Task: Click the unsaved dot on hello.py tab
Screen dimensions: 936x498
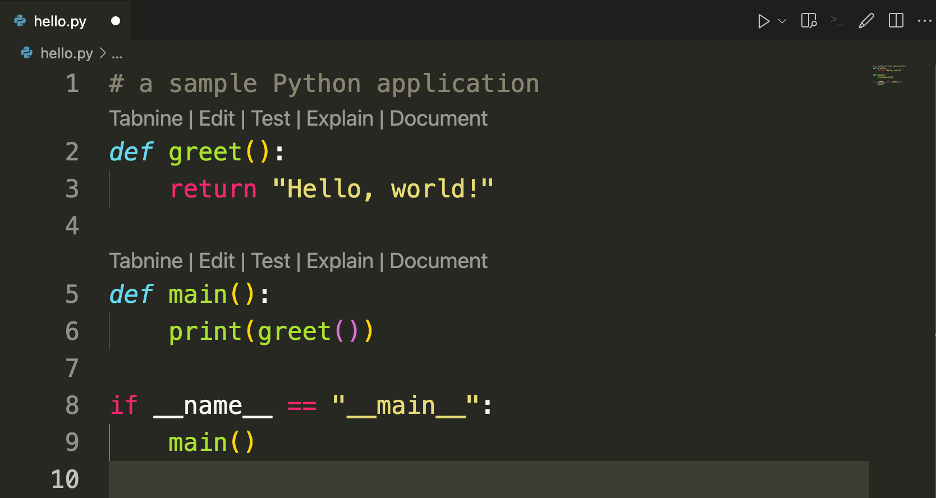Action: coord(115,20)
